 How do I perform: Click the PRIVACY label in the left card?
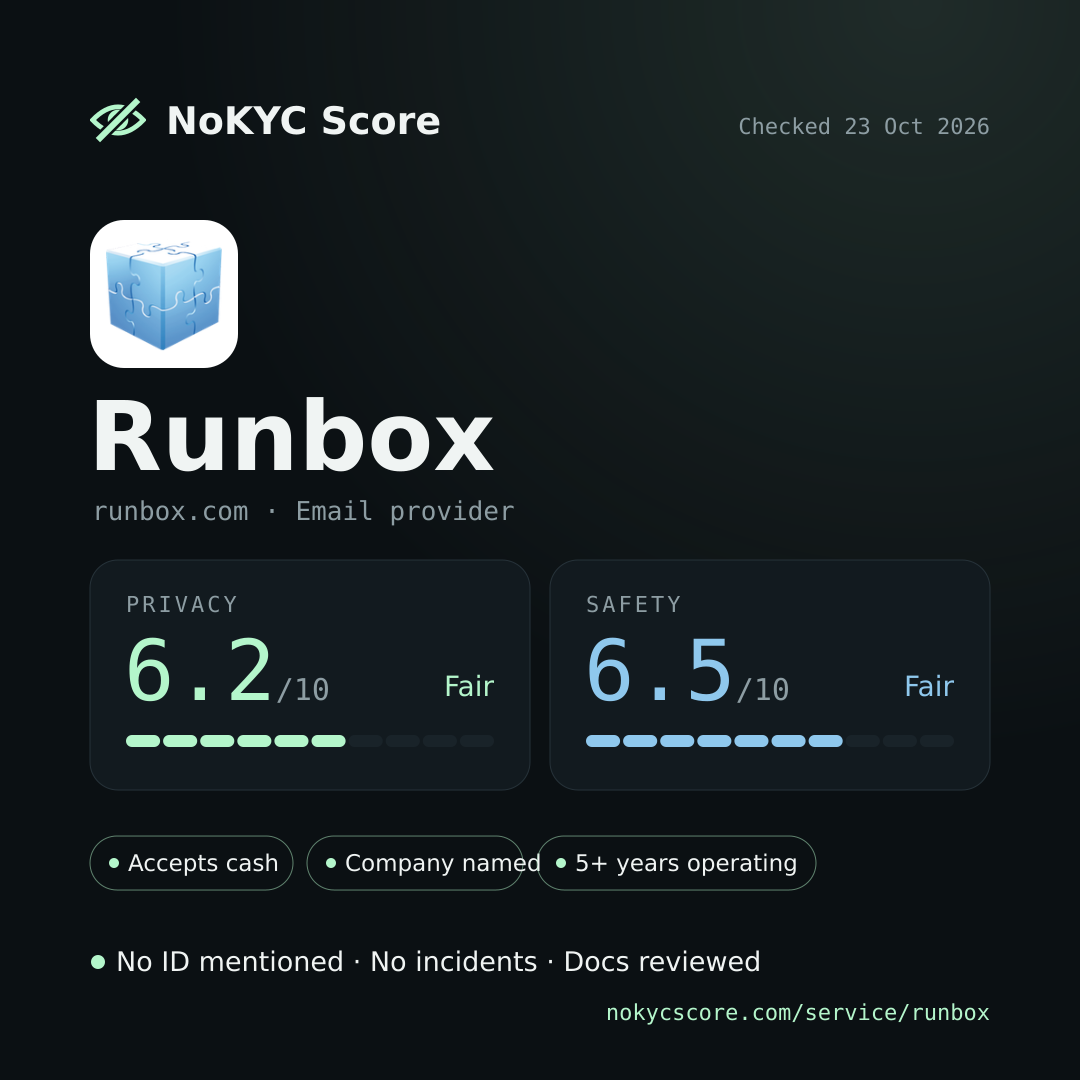[182, 605]
